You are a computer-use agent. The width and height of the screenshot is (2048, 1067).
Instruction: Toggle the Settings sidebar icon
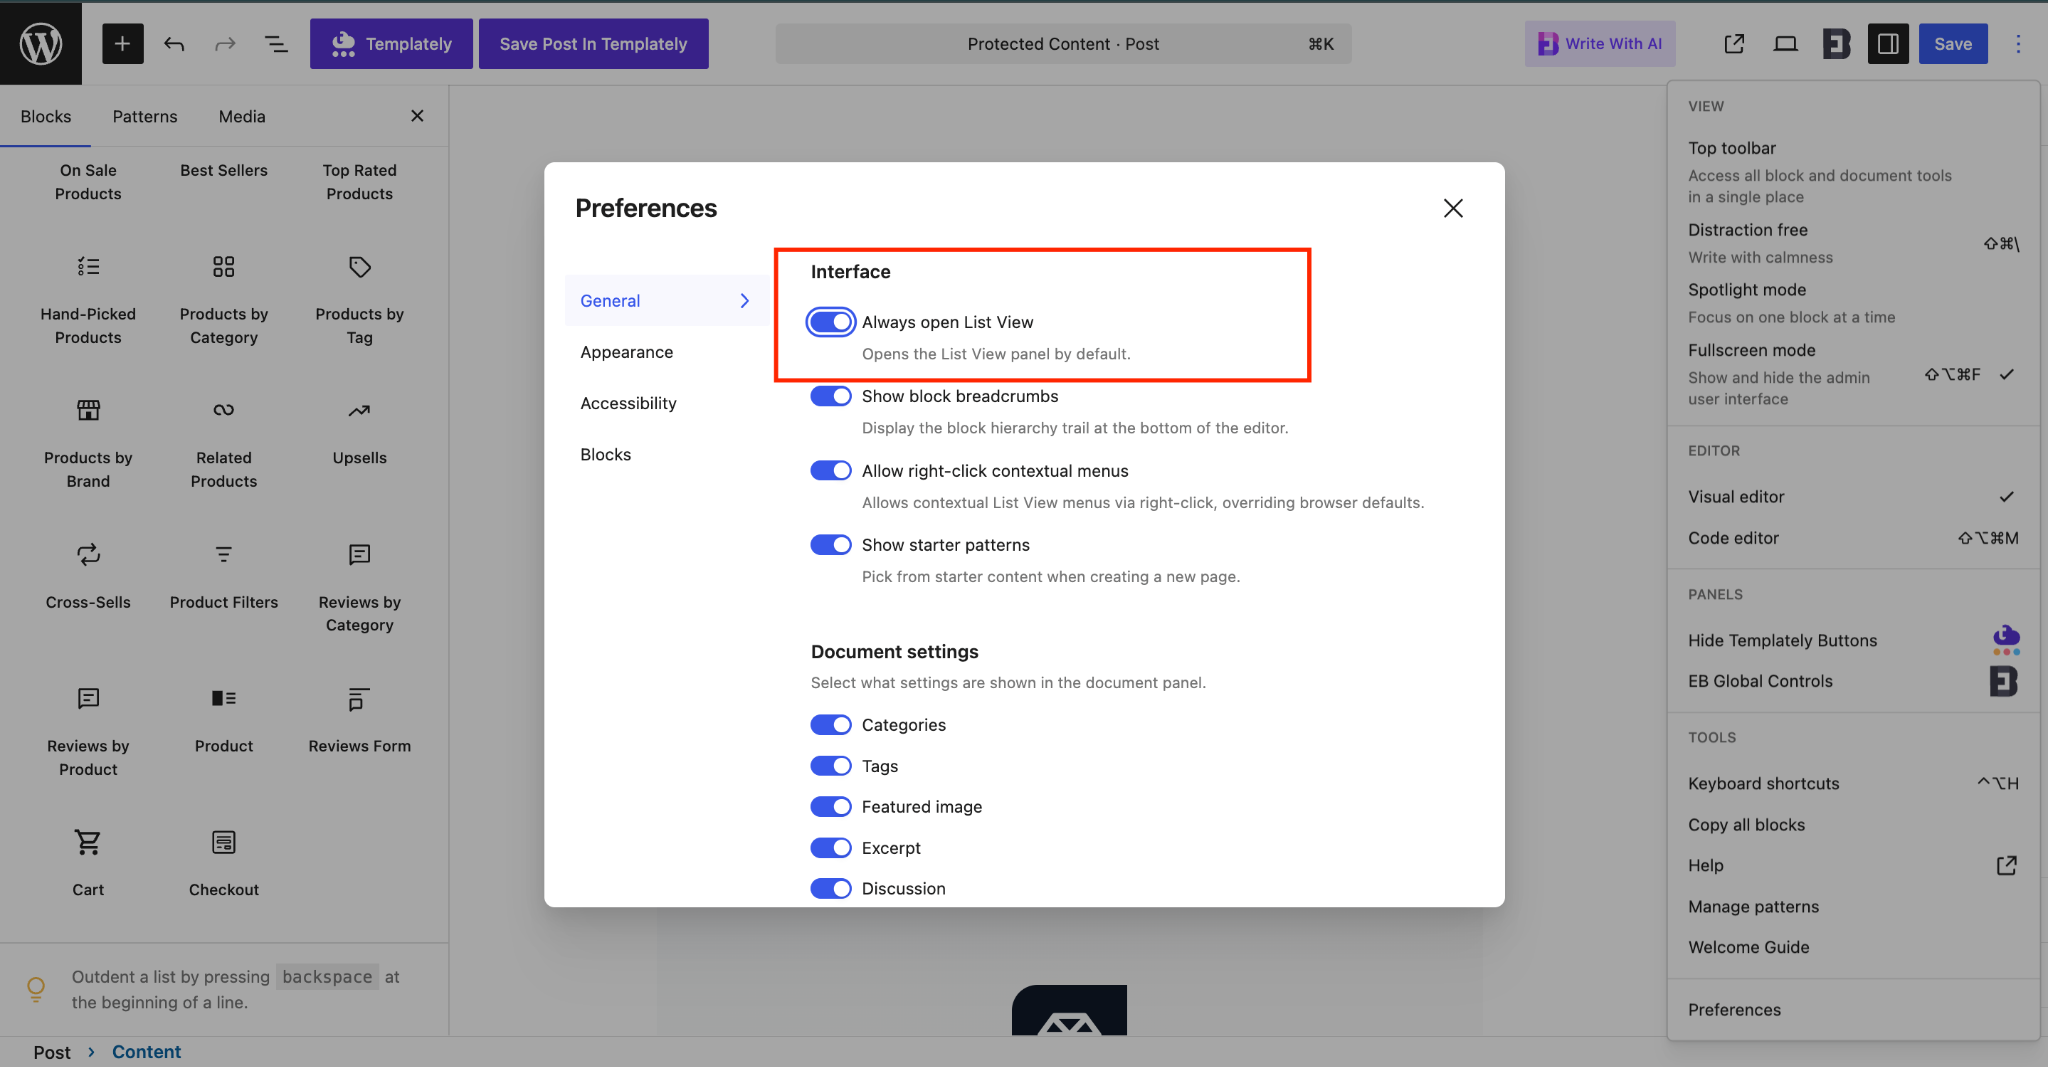pos(1888,44)
